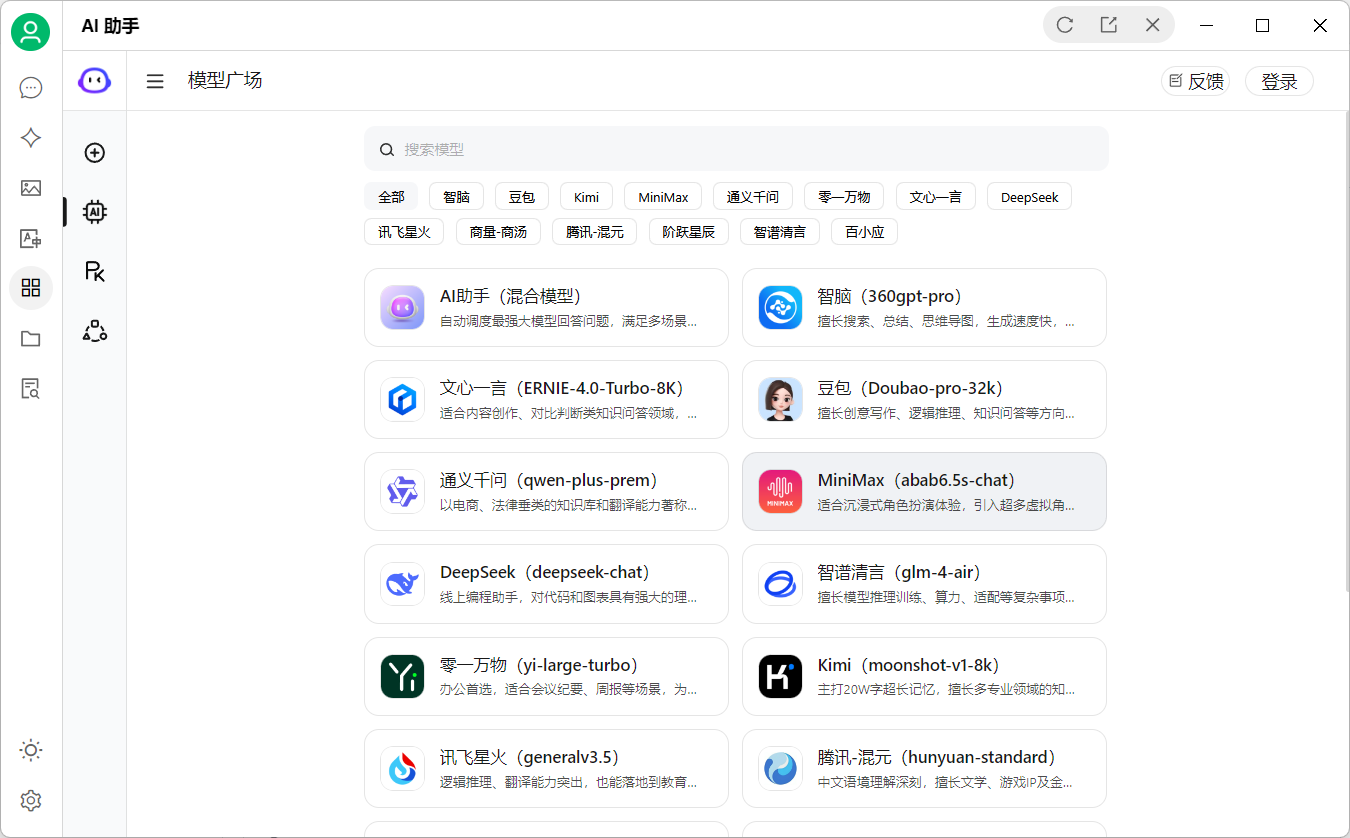Start a new chat with the plus icon

[93, 152]
